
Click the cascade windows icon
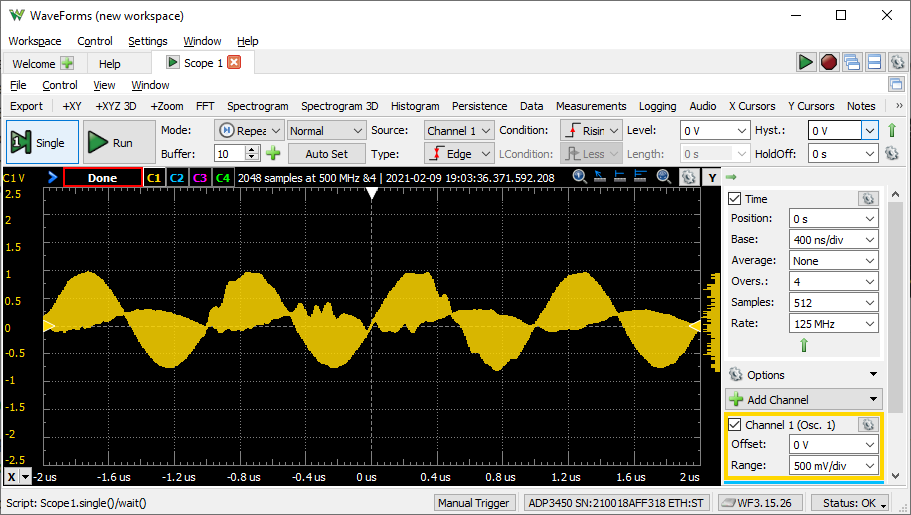pos(852,62)
